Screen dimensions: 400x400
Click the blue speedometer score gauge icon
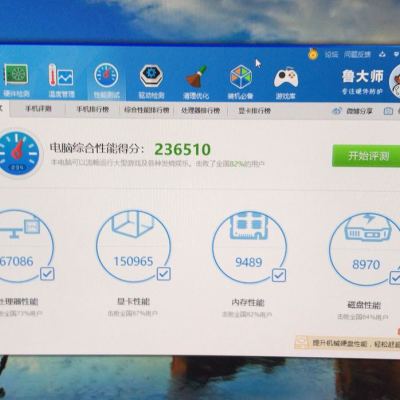click(x=18, y=153)
